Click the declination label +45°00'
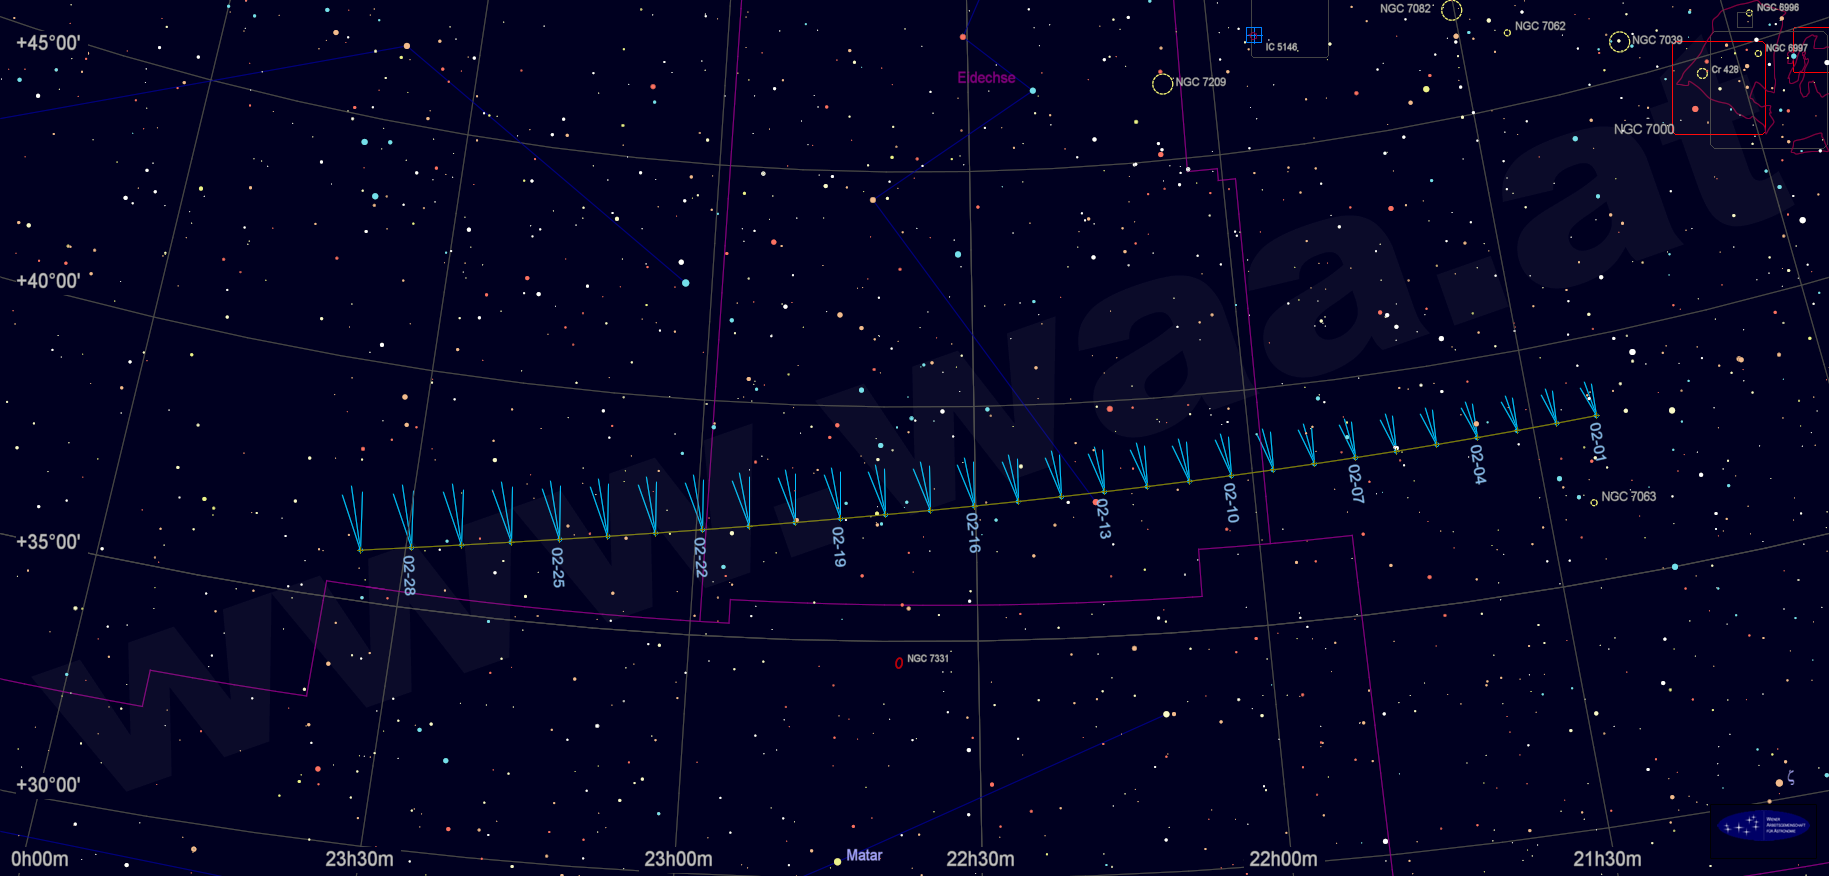 (48, 43)
